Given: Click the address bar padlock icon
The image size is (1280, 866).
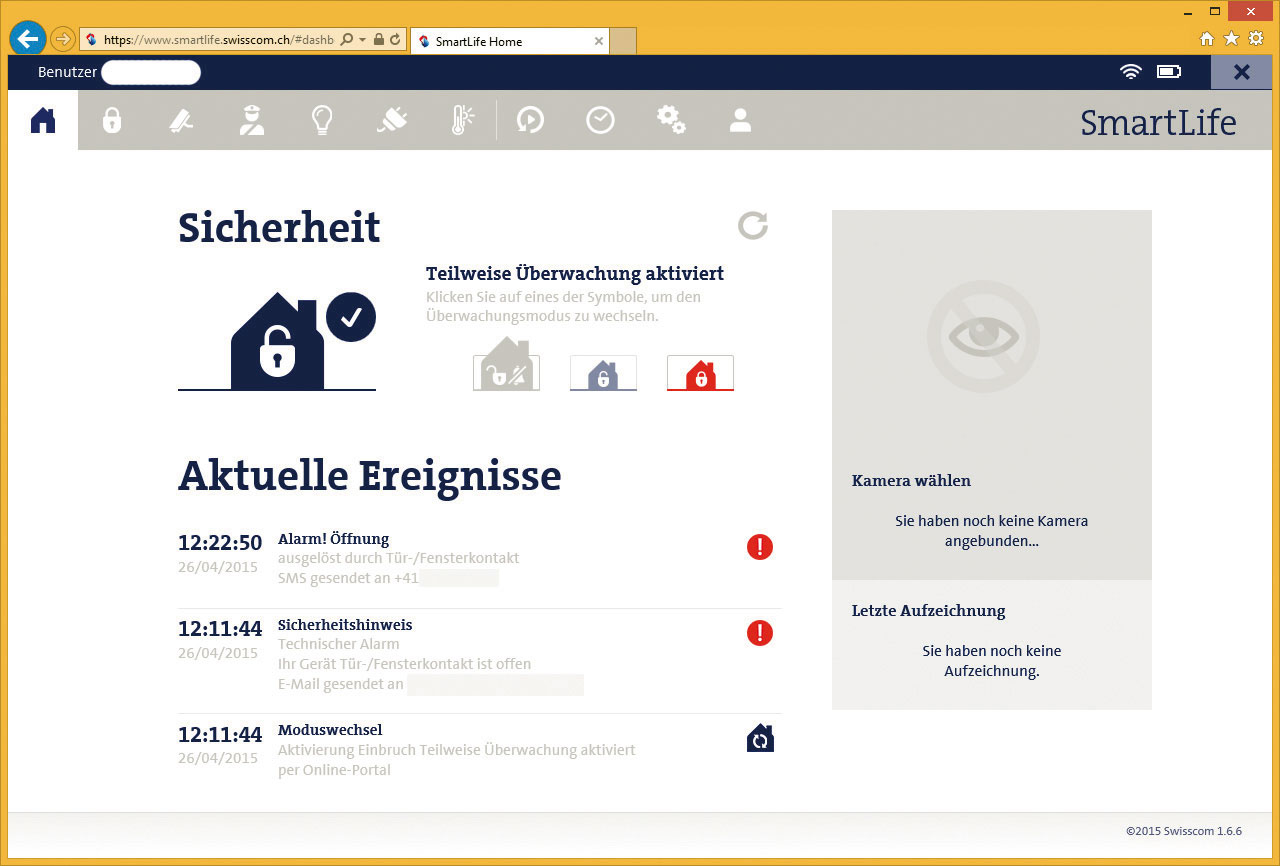Looking at the screenshot, I should pyautogui.click(x=379, y=40).
